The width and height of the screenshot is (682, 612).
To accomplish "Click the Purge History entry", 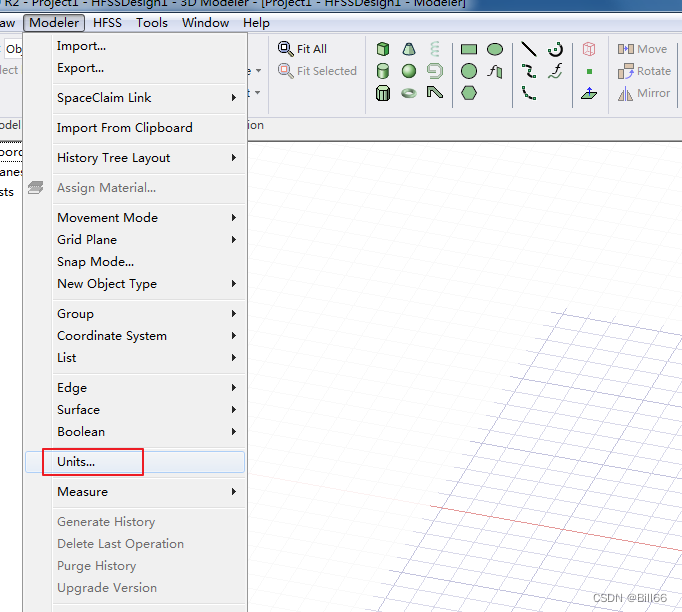I will [135, 566].
